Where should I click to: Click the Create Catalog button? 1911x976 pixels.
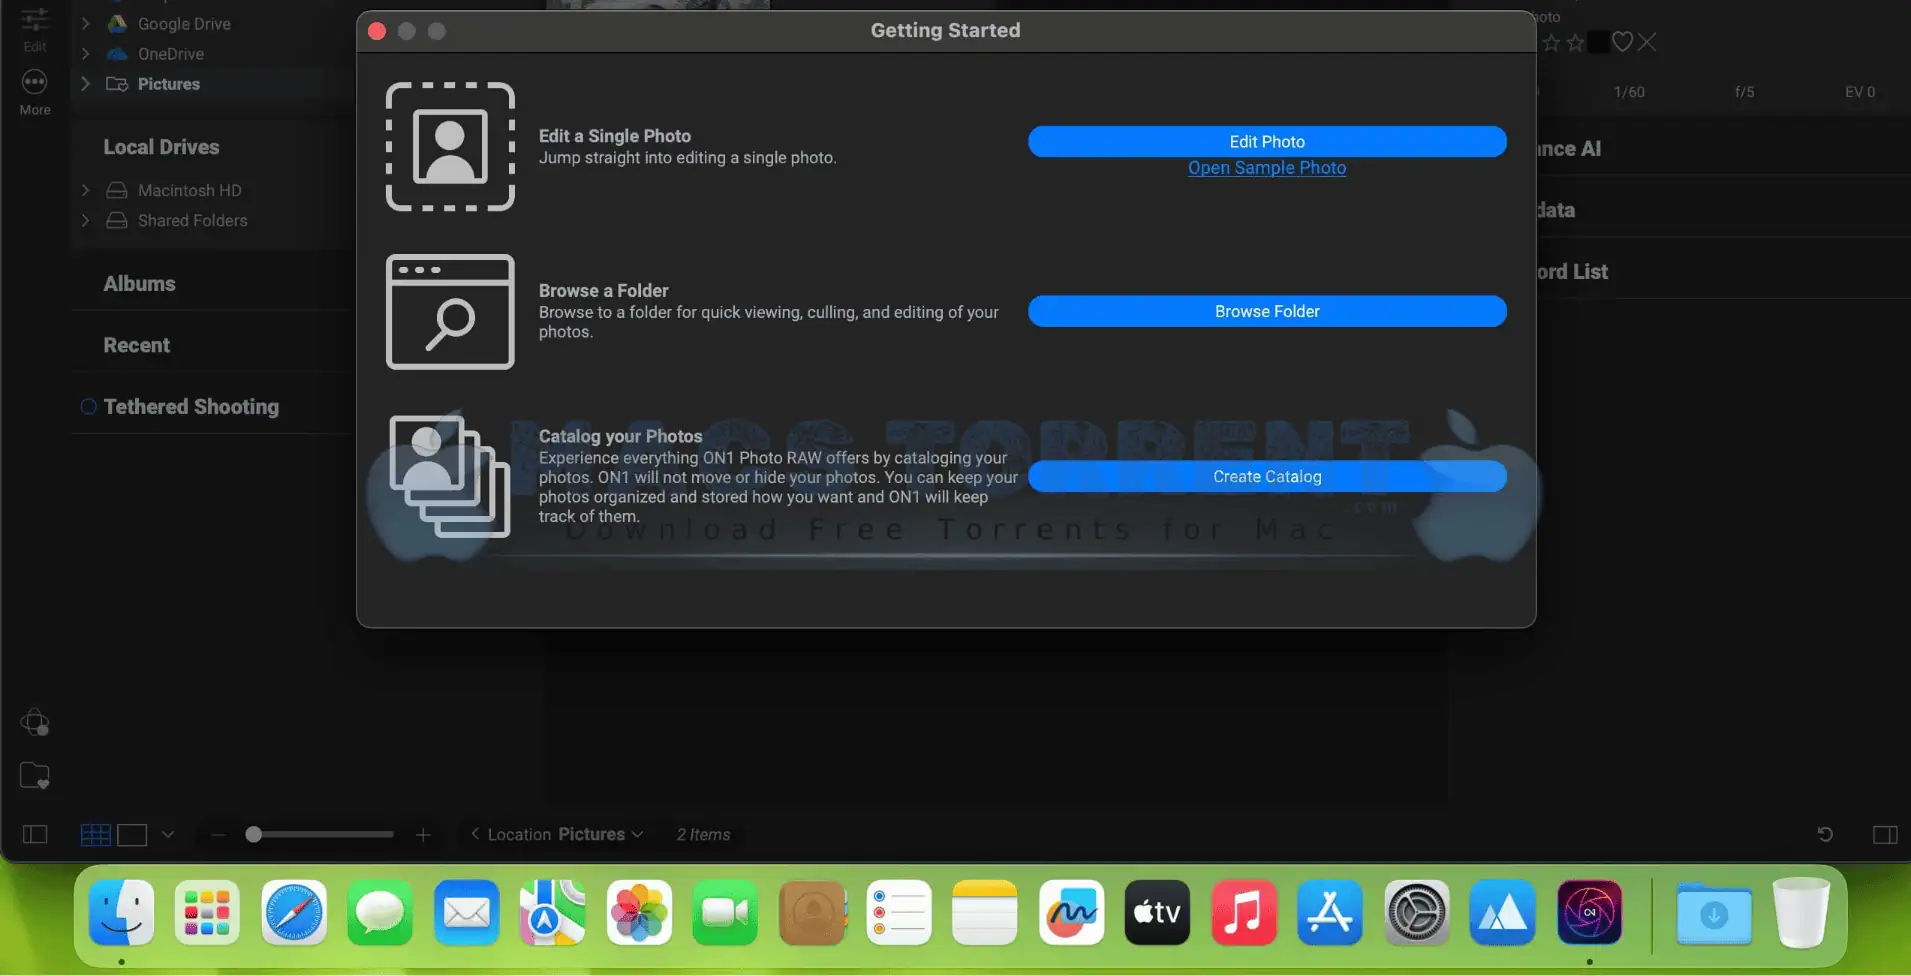pyautogui.click(x=1267, y=476)
